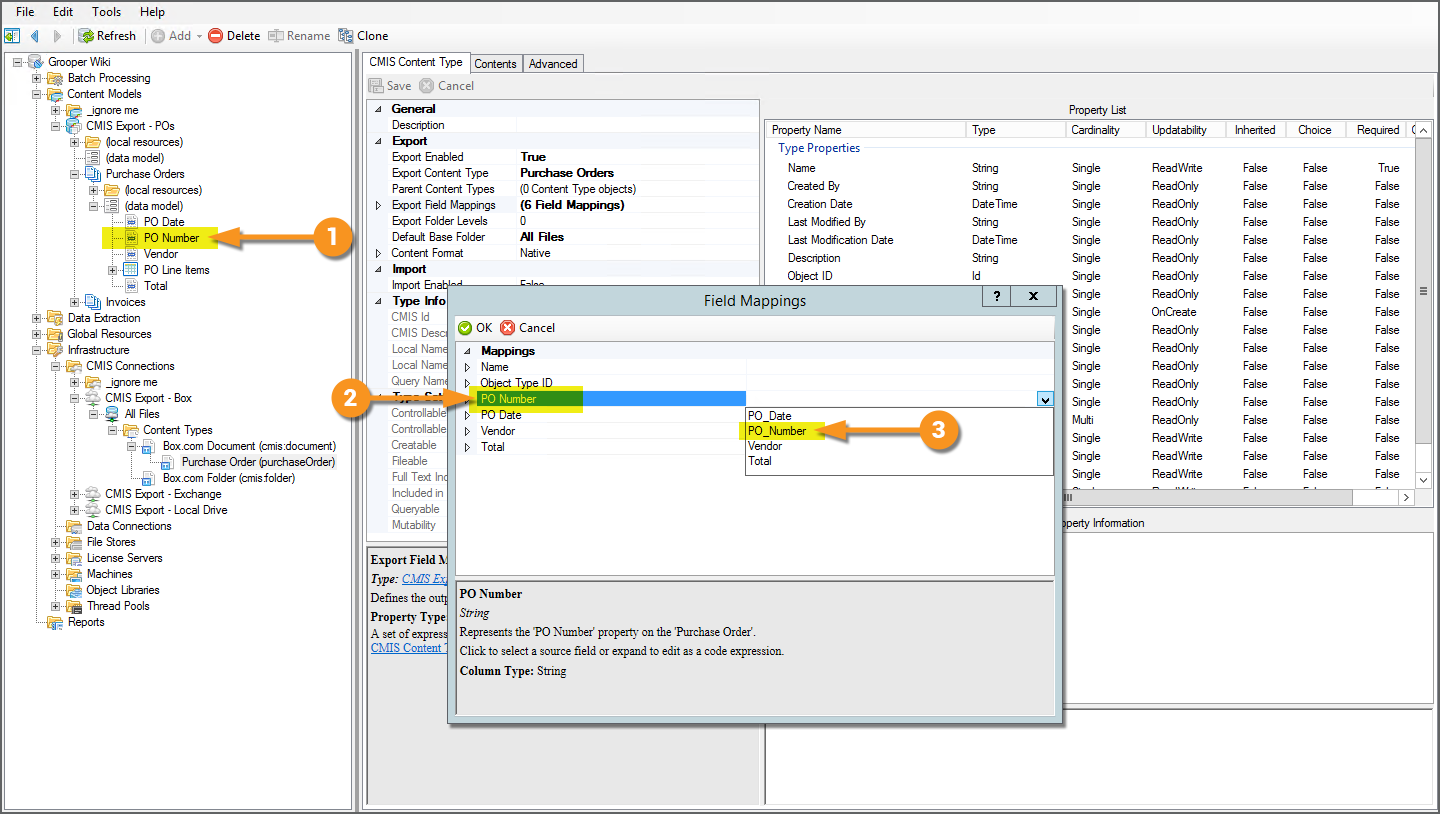Click OK in Field Mappings dialog
This screenshot has height=814, width=1440.
tap(475, 328)
